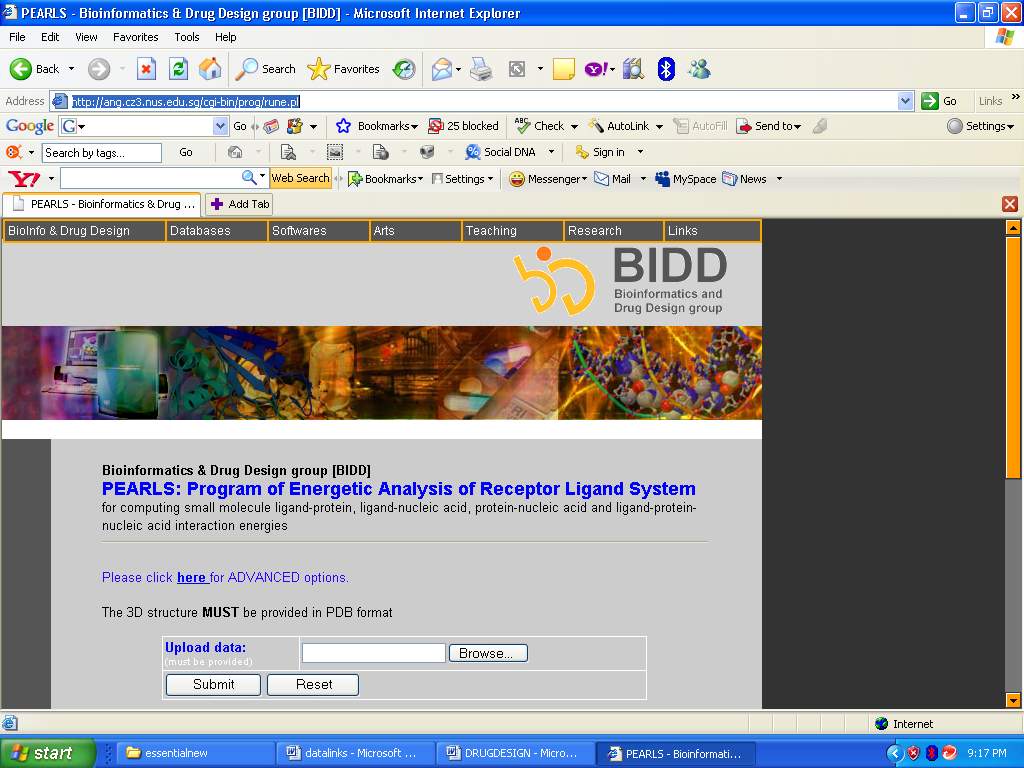Expand the Address bar dropdown
Image resolution: width=1024 pixels, height=768 pixels.
(x=905, y=101)
